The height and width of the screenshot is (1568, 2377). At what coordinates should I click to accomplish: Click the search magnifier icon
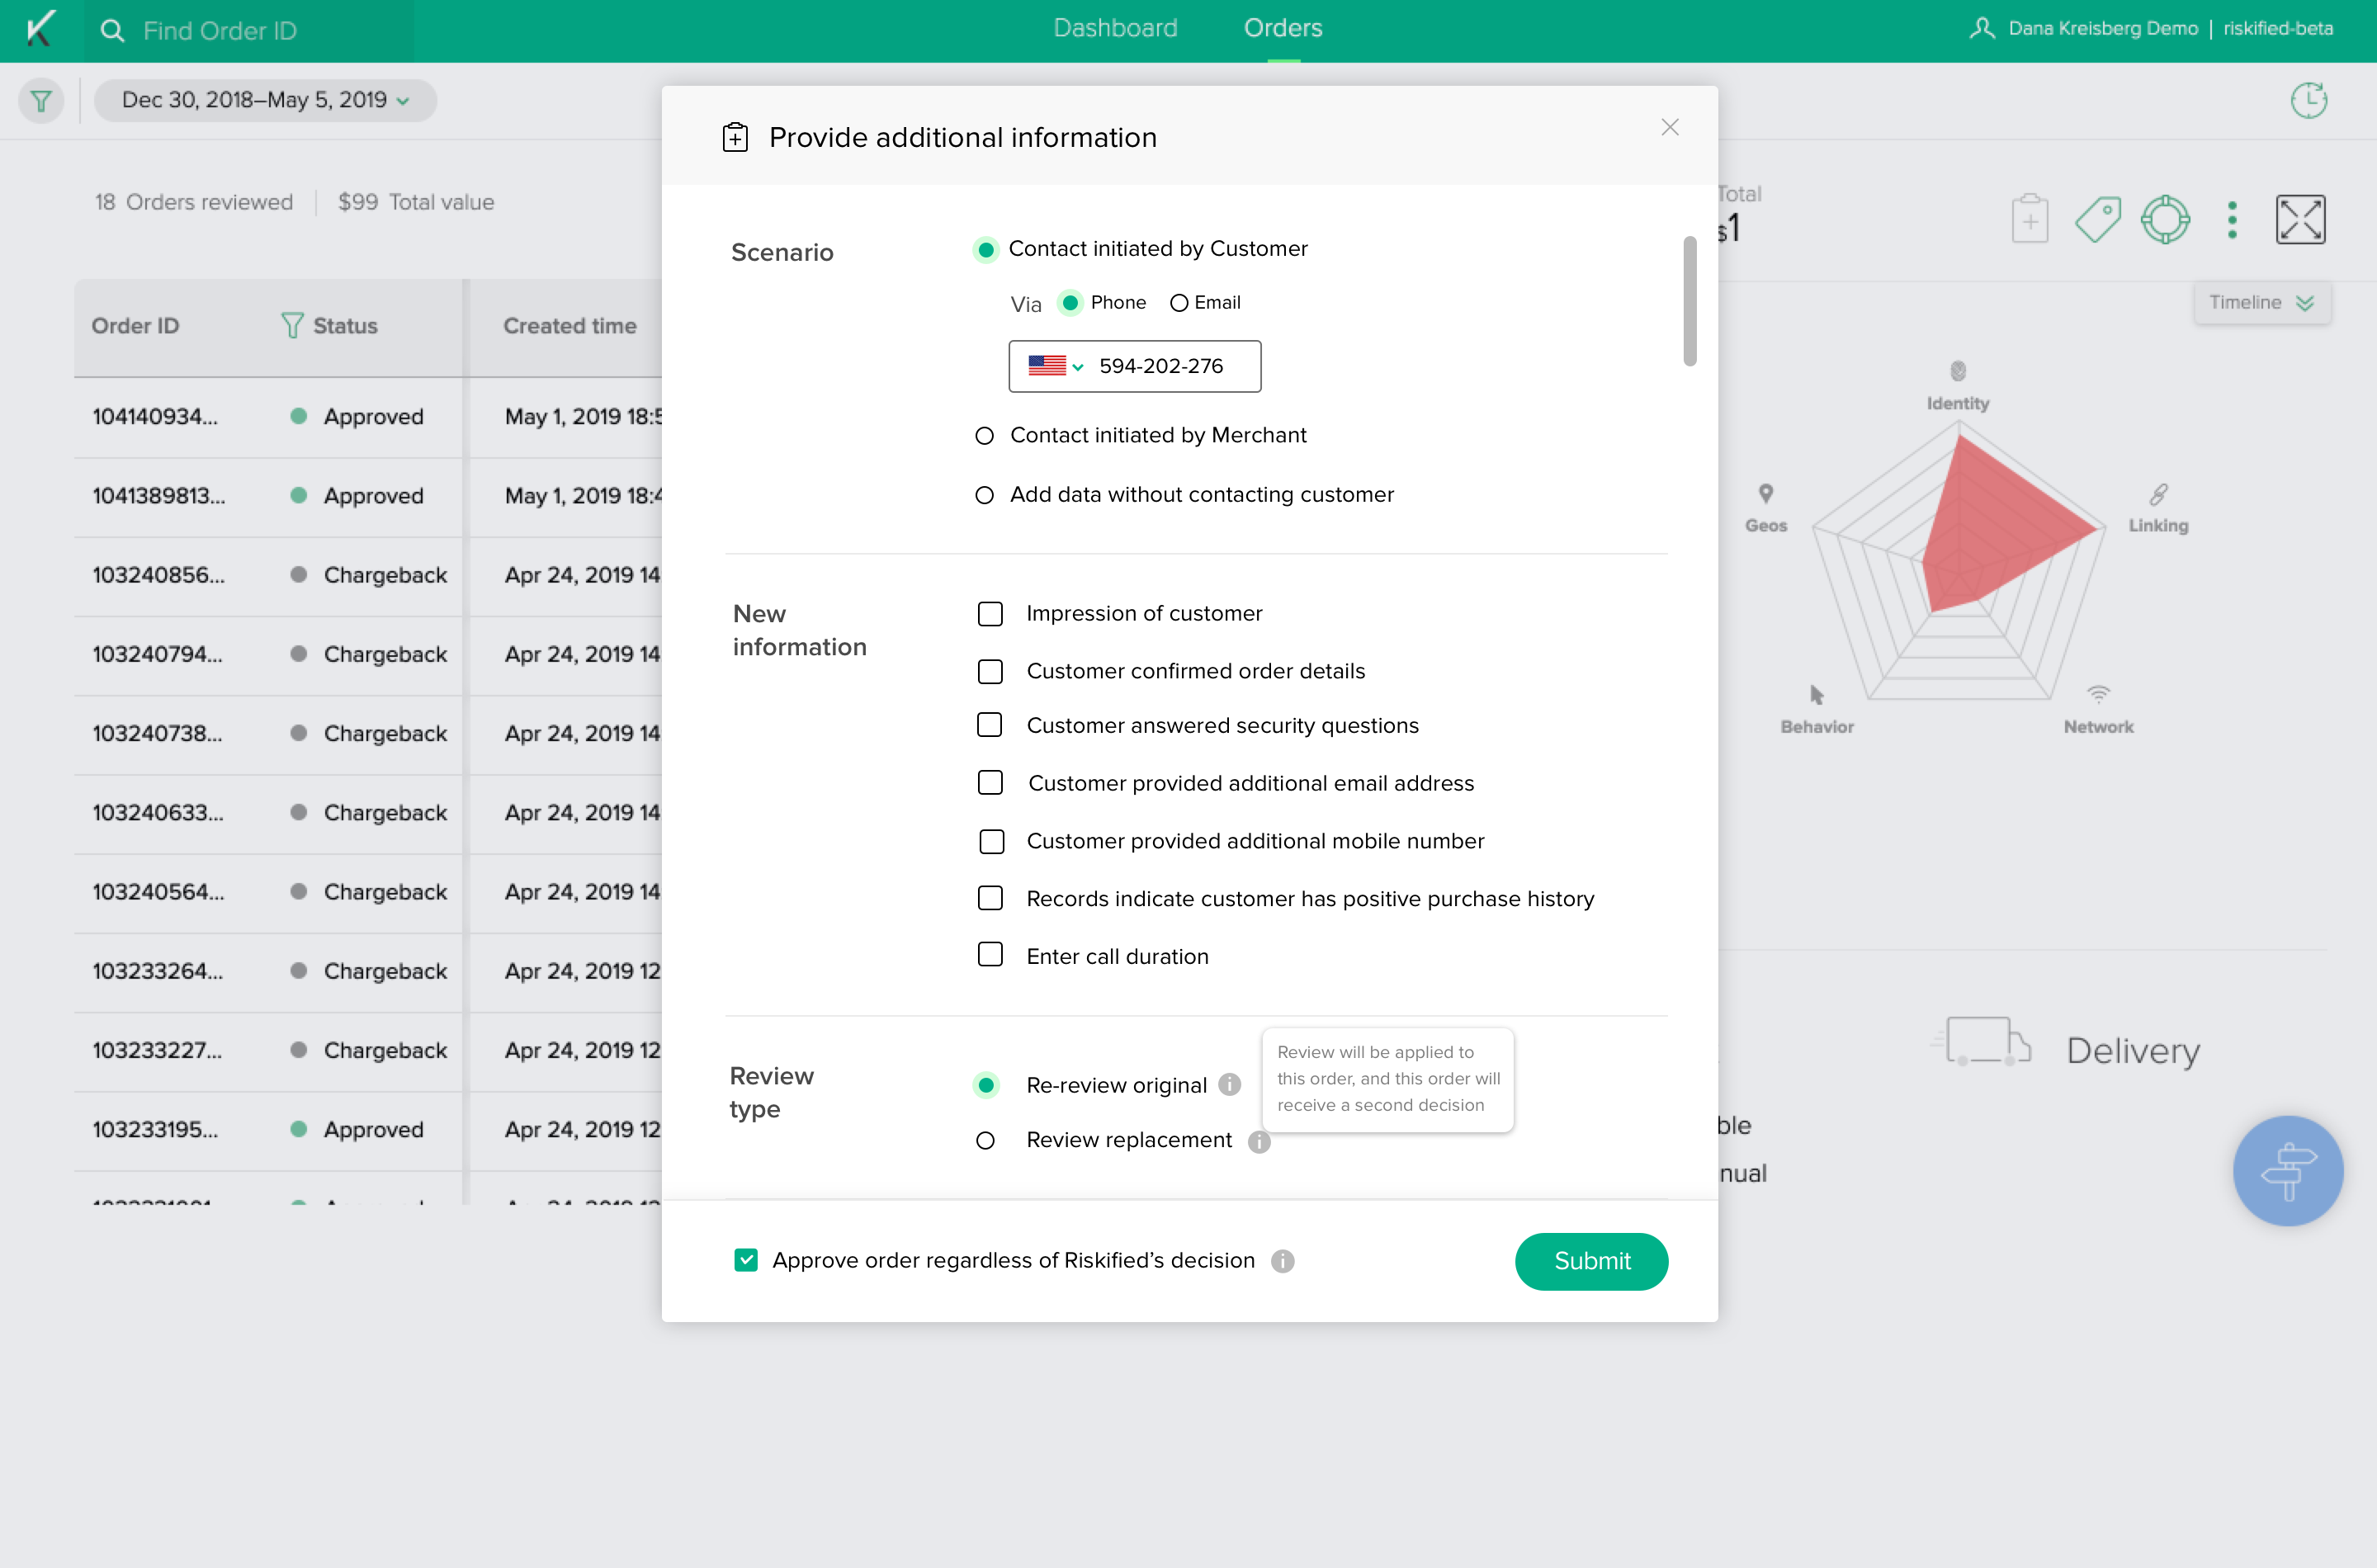(112, 30)
